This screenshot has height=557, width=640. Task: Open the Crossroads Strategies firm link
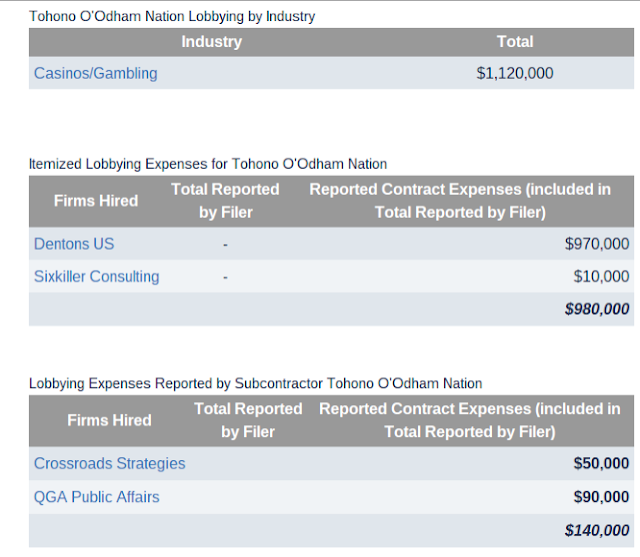pos(109,464)
